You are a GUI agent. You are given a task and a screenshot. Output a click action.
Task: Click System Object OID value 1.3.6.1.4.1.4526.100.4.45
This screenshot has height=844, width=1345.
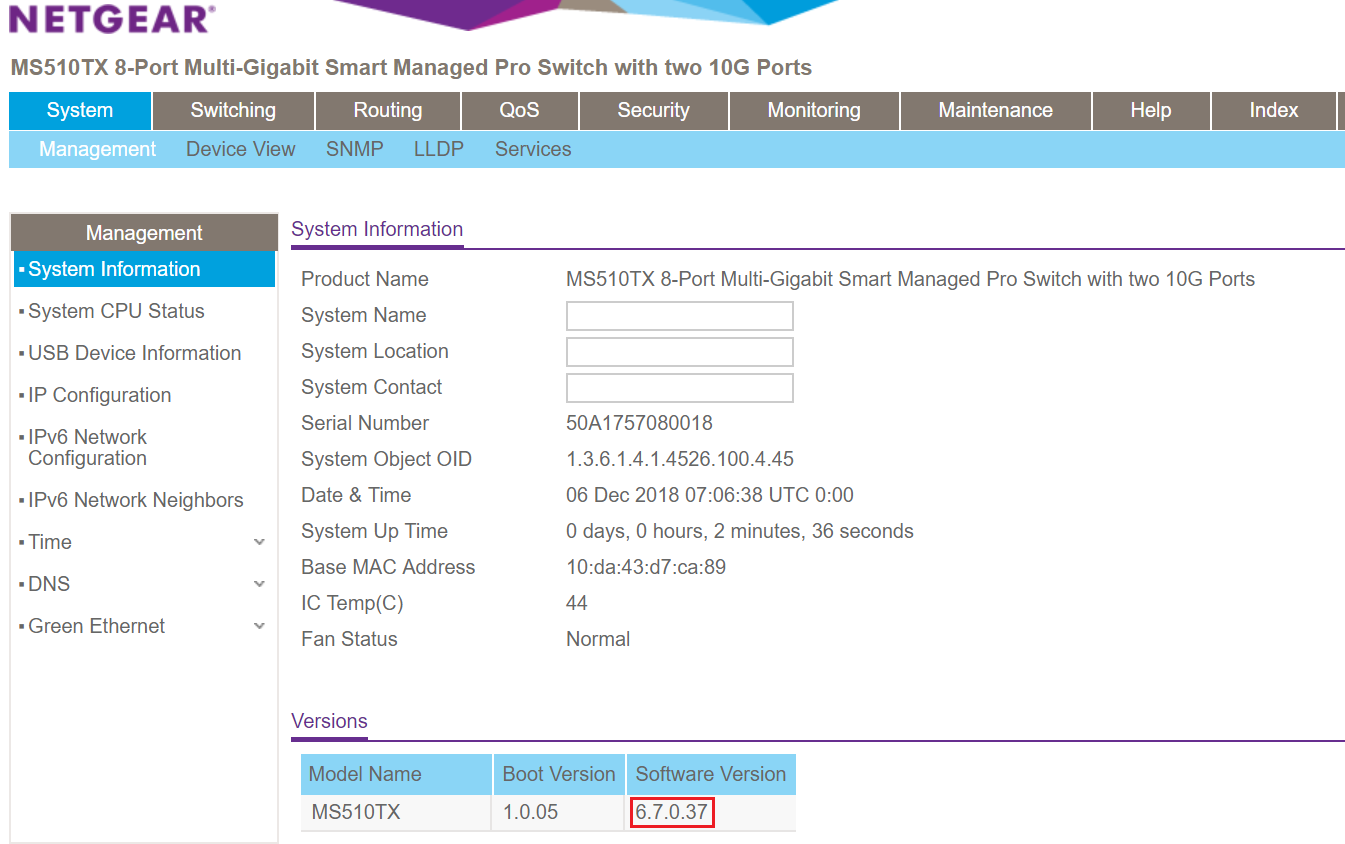click(680, 459)
